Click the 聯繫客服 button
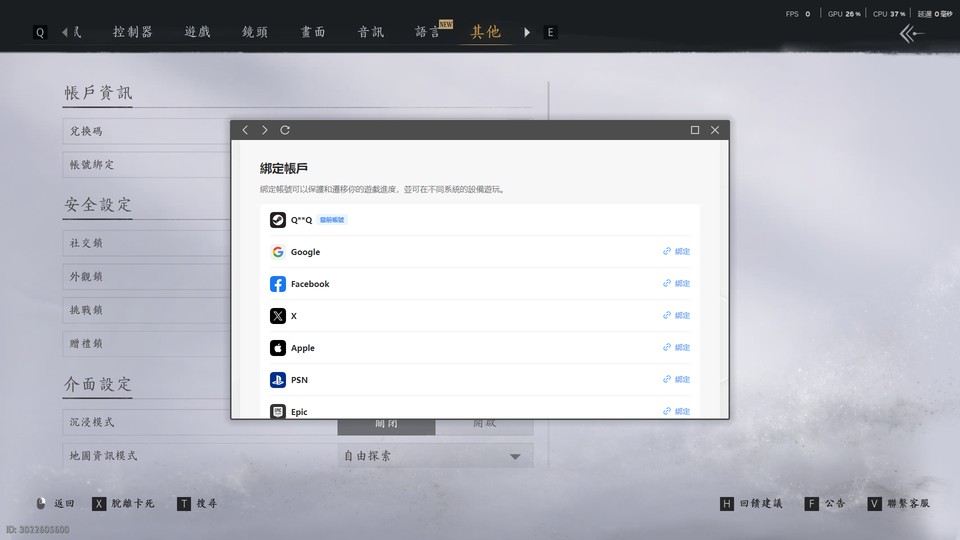960x540 pixels. 898,504
